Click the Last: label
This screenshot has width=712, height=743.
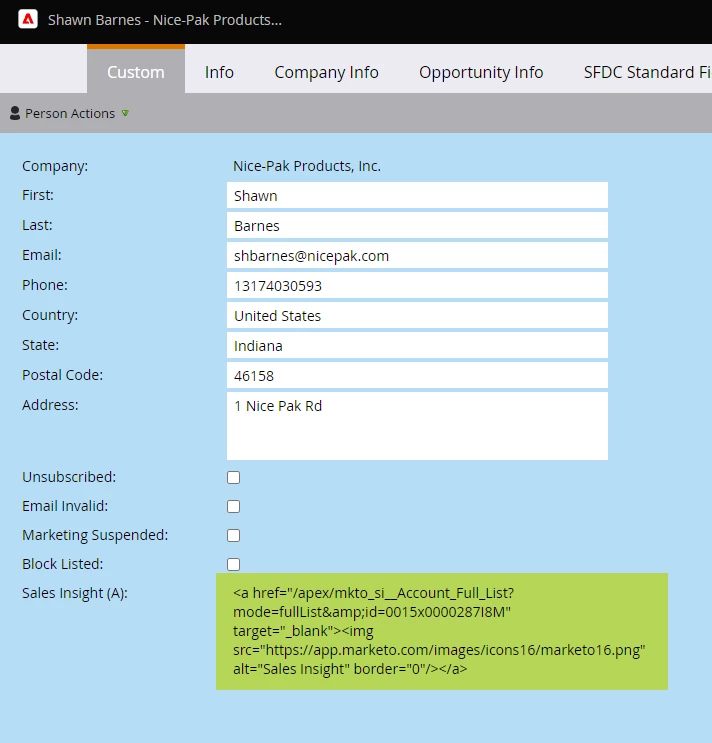tap(37, 225)
